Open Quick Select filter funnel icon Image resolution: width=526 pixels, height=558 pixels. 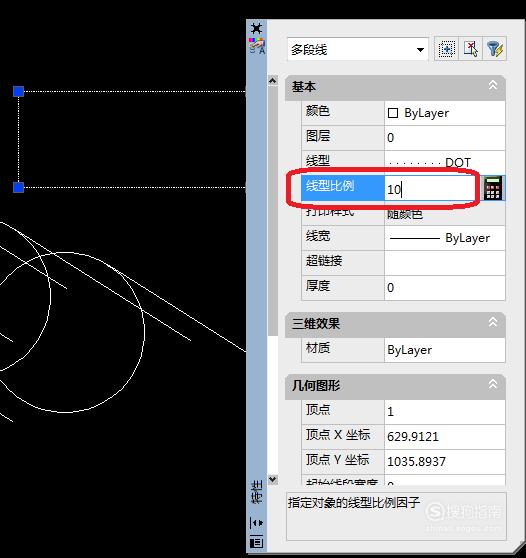(x=494, y=49)
